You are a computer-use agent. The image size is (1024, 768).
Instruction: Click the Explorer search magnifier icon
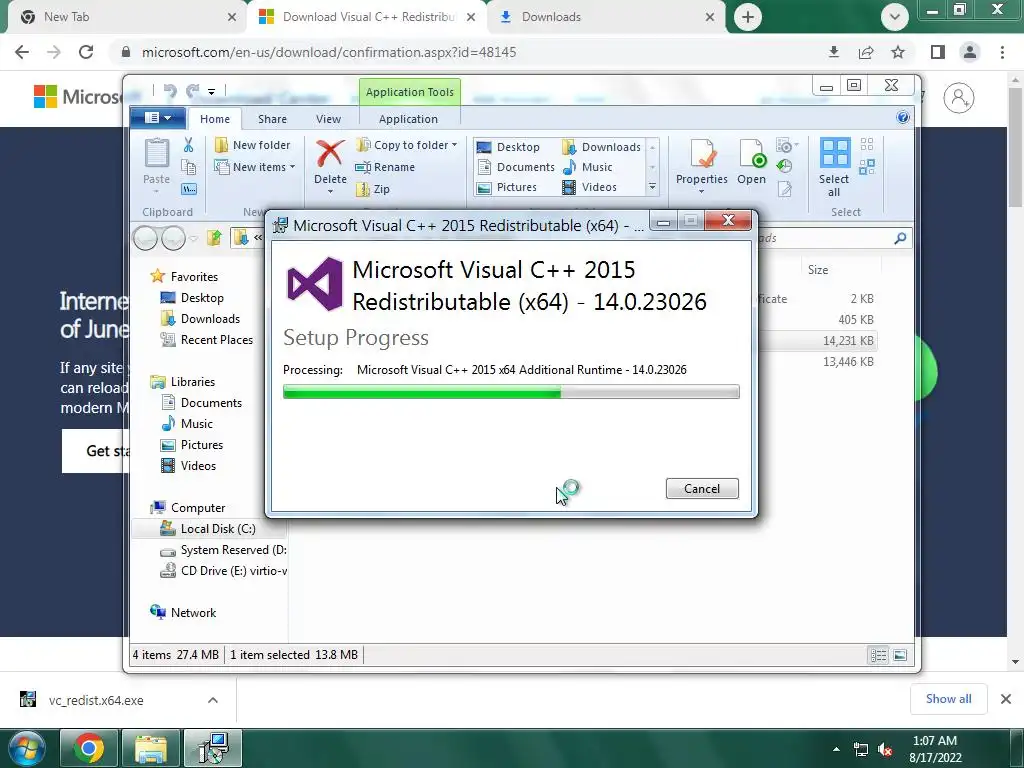pos(901,238)
